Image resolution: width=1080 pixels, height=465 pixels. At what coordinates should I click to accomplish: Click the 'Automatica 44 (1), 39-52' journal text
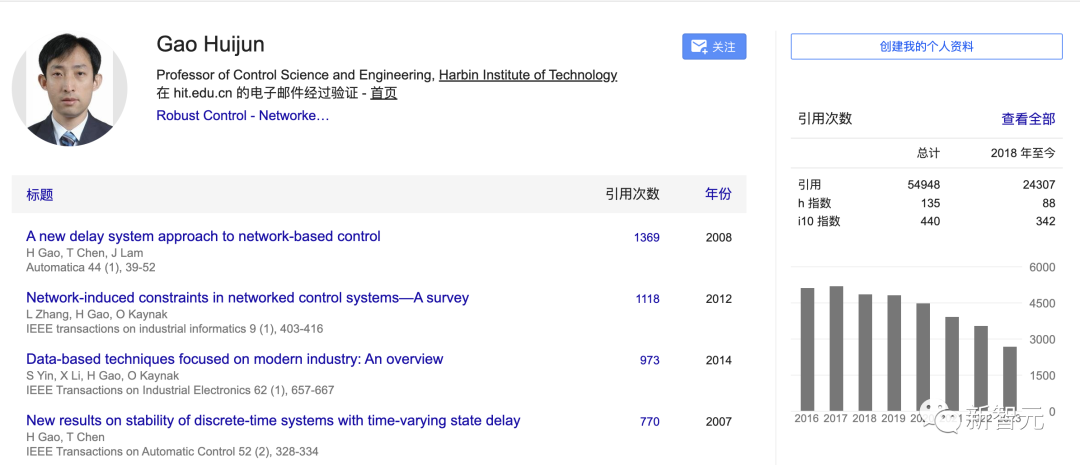pyautogui.click(x=91, y=267)
